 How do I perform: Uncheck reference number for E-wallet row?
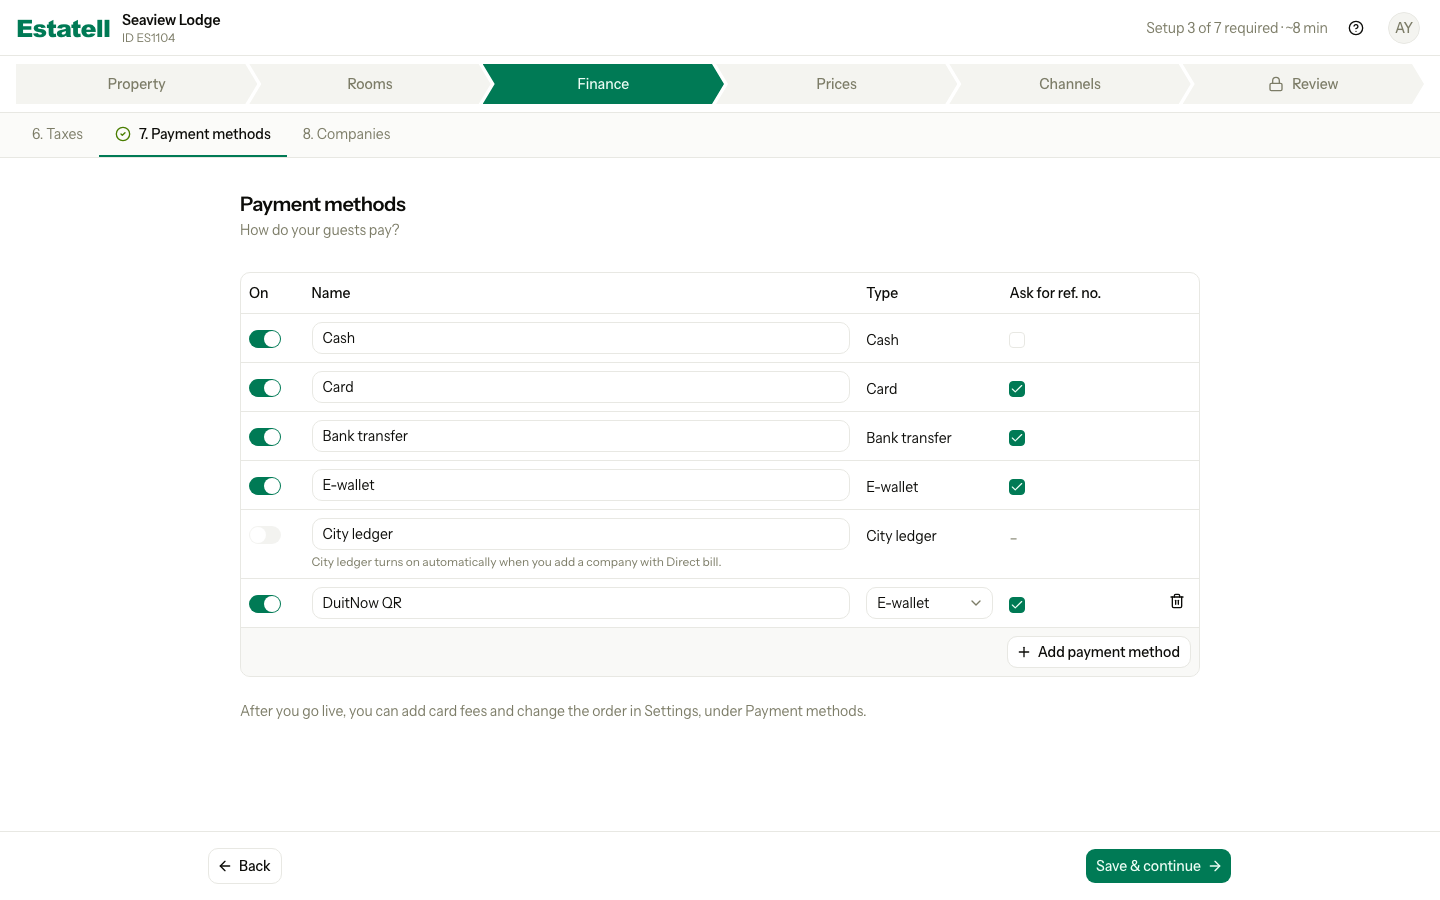[1017, 487]
